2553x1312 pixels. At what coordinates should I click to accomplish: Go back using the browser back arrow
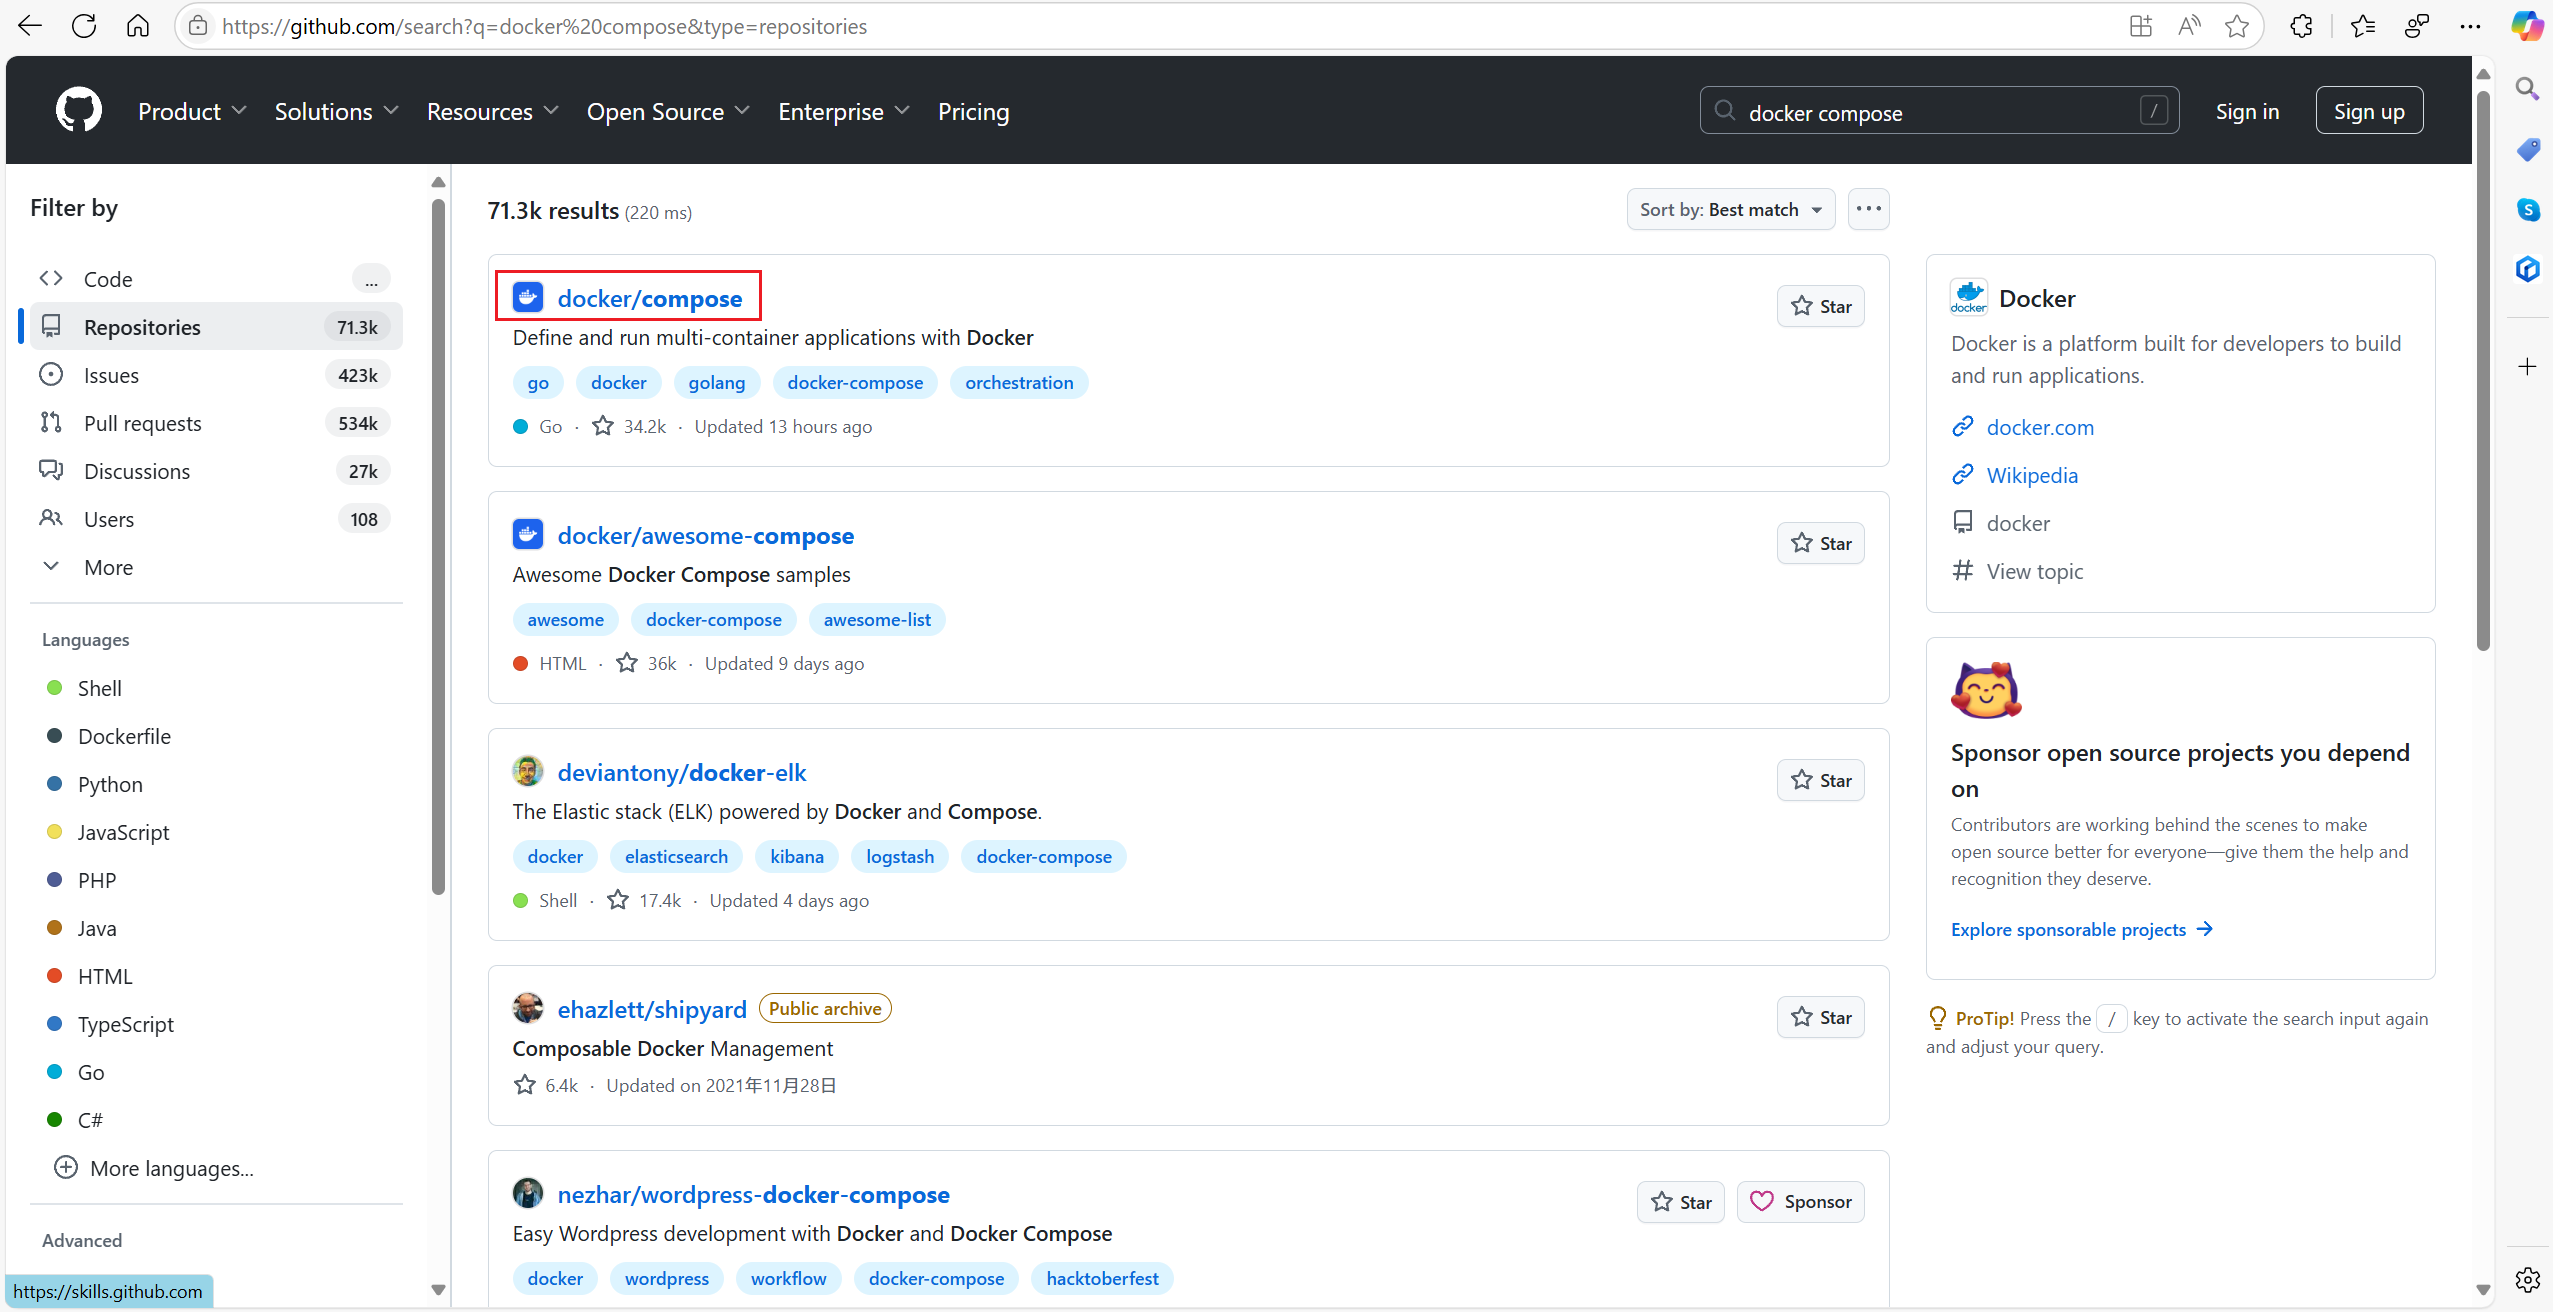point(29,26)
